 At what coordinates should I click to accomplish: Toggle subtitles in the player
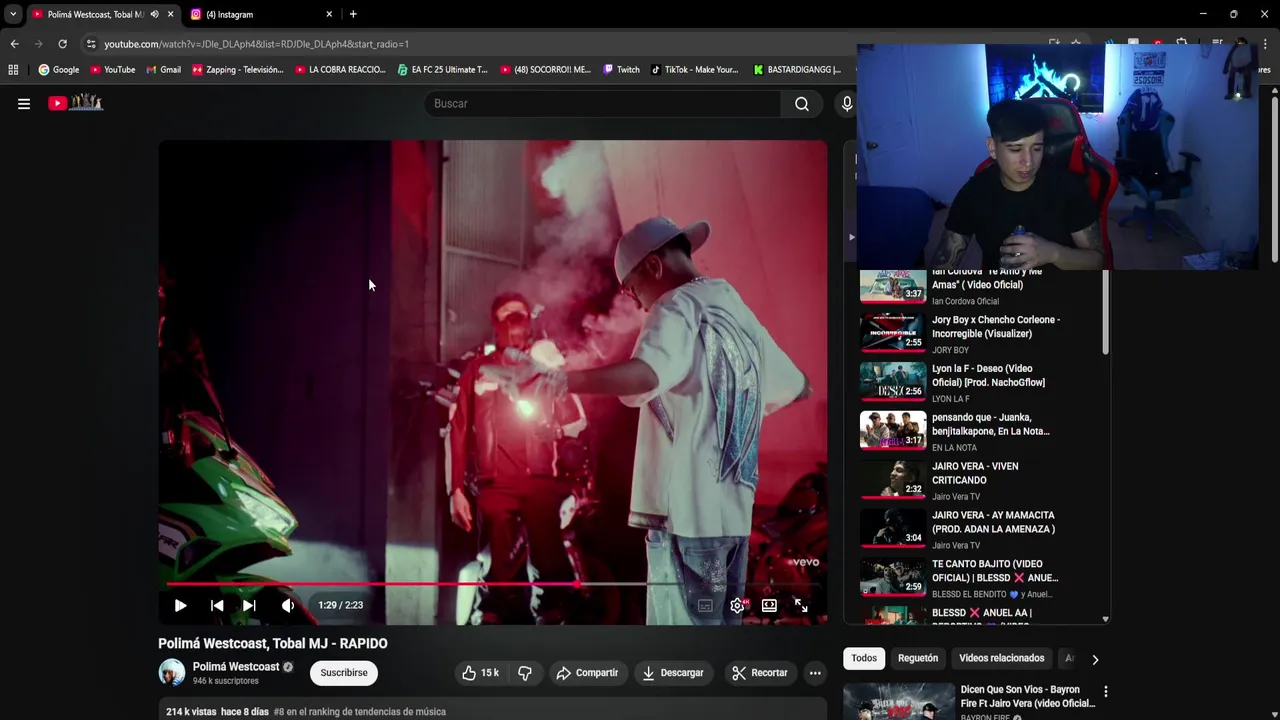tap(705, 605)
